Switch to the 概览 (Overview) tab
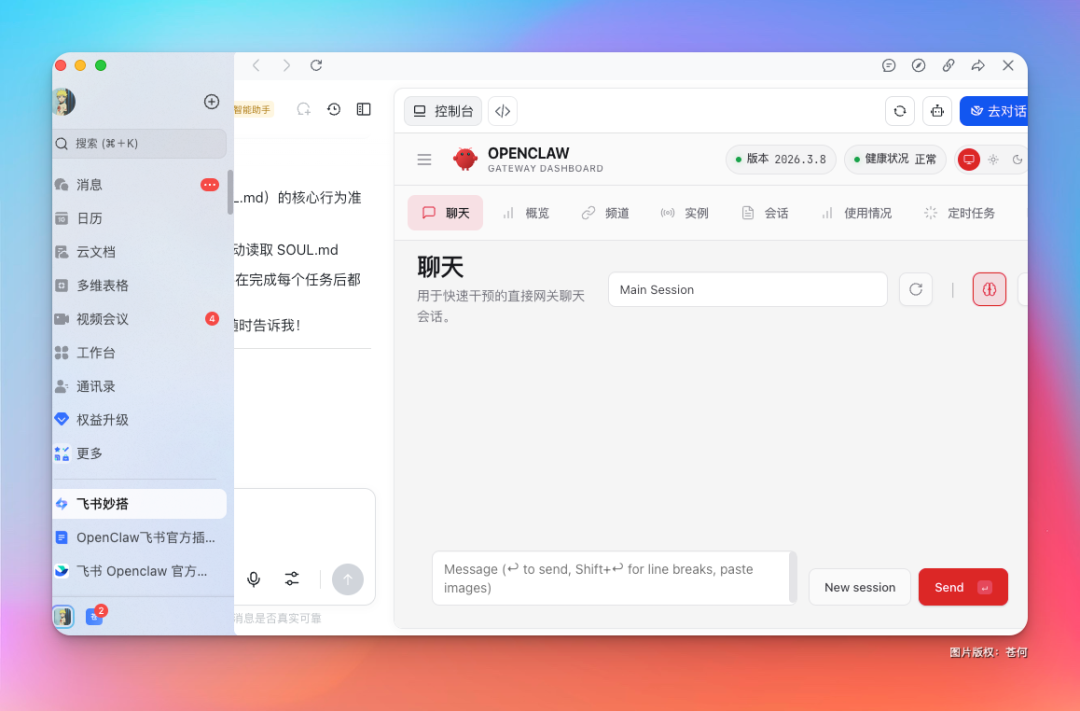 tap(526, 212)
